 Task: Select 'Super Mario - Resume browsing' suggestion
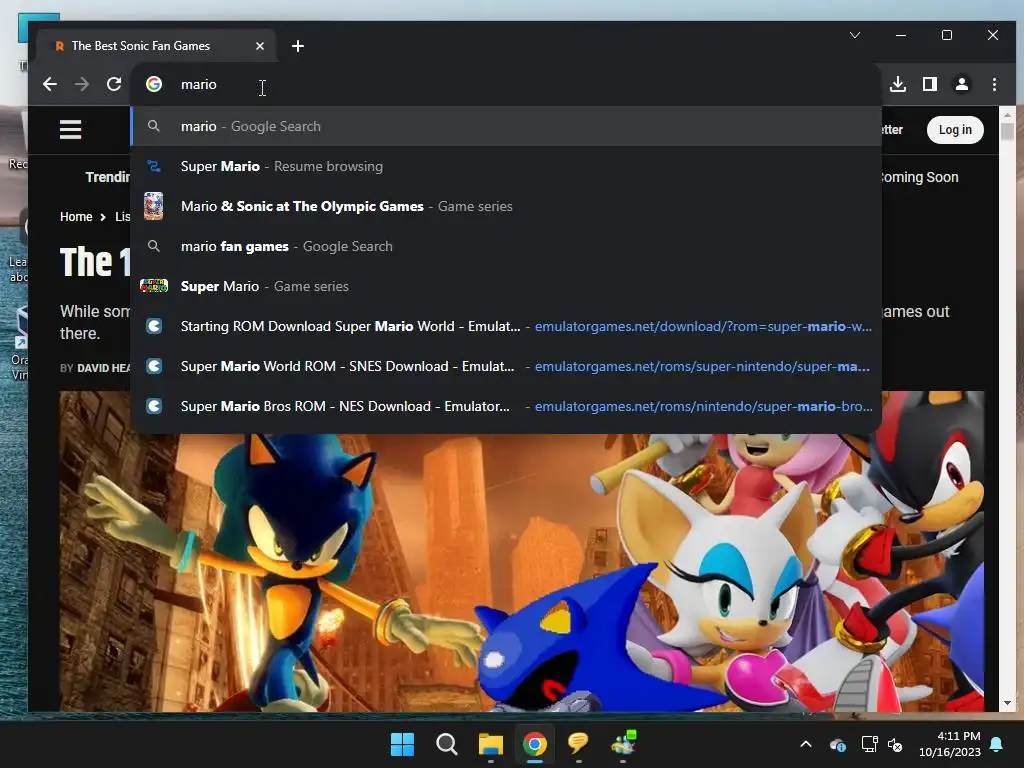point(506,166)
